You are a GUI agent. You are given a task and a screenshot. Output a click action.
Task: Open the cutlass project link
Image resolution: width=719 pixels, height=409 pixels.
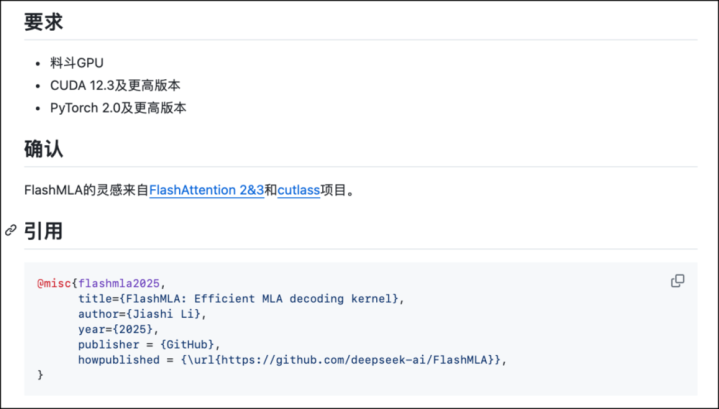pyautogui.click(x=299, y=190)
